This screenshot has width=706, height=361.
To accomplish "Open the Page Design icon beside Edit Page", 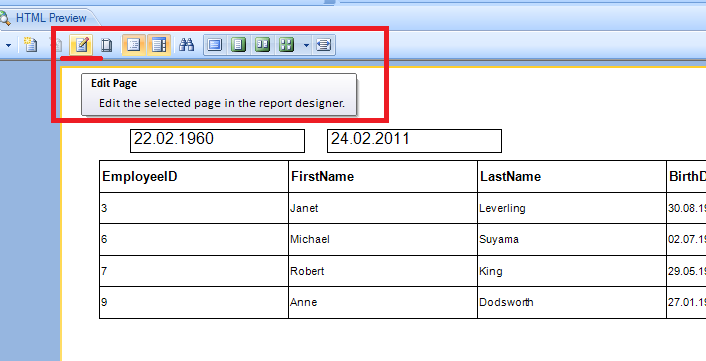I will (x=107, y=45).
